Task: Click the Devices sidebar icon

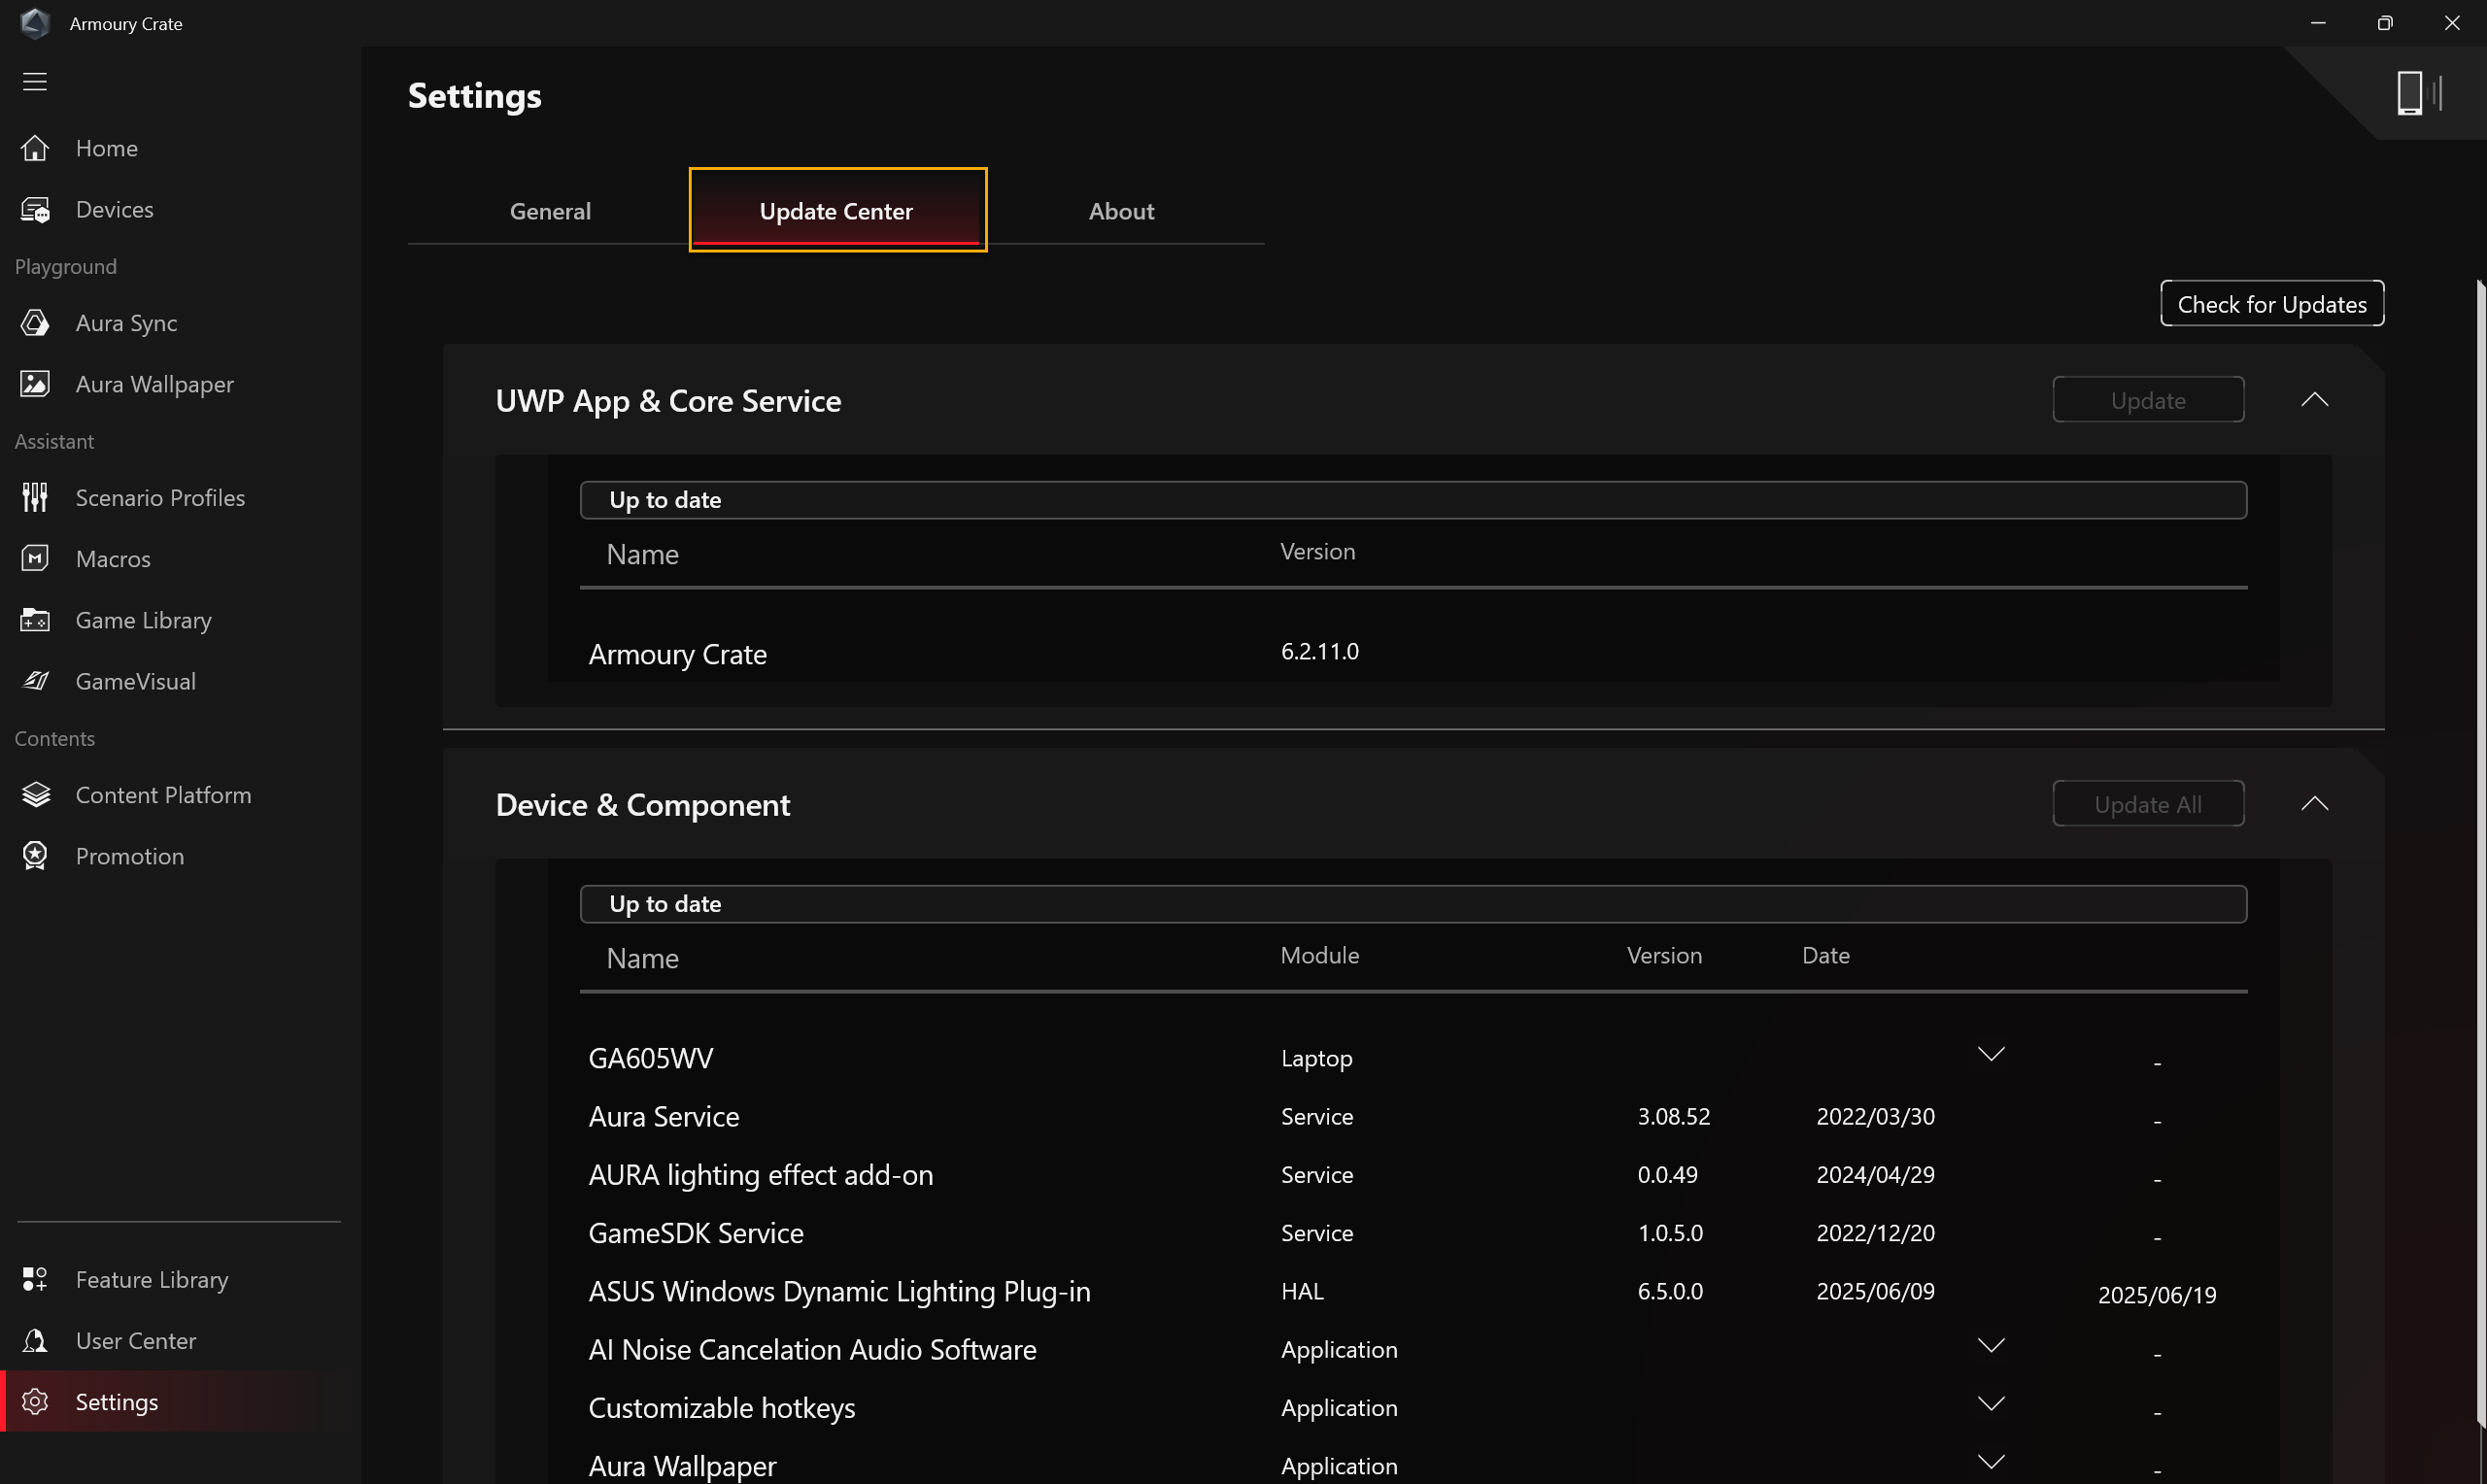Action: pos(35,209)
